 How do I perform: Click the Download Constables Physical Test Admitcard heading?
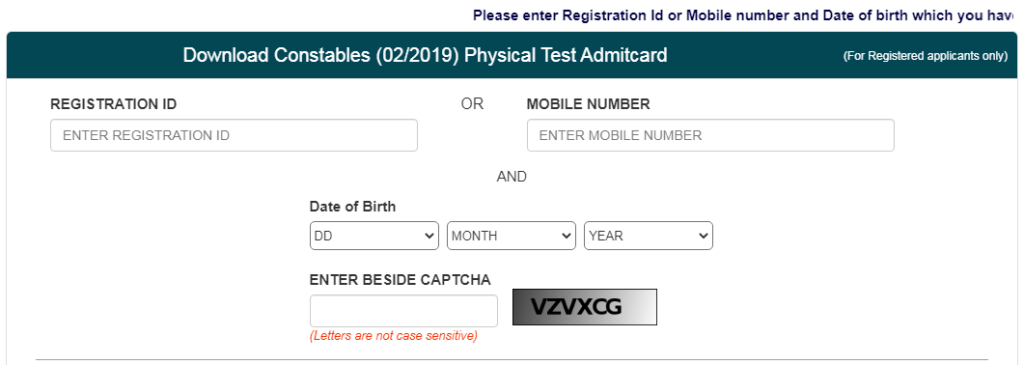click(x=425, y=55)
